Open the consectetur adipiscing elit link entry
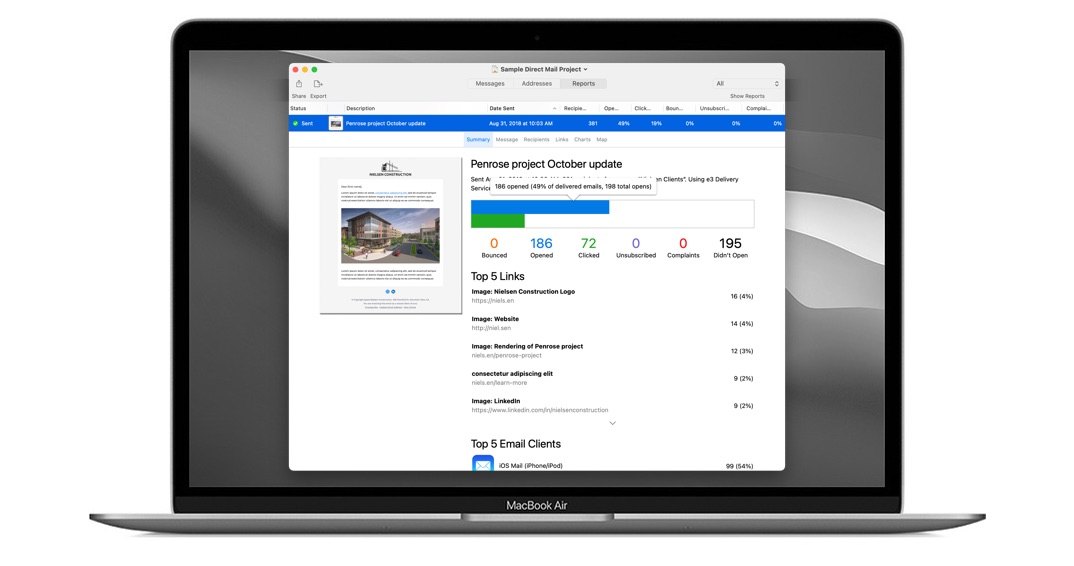This screenshot has width=1074, height=566. tap(612, 378)
